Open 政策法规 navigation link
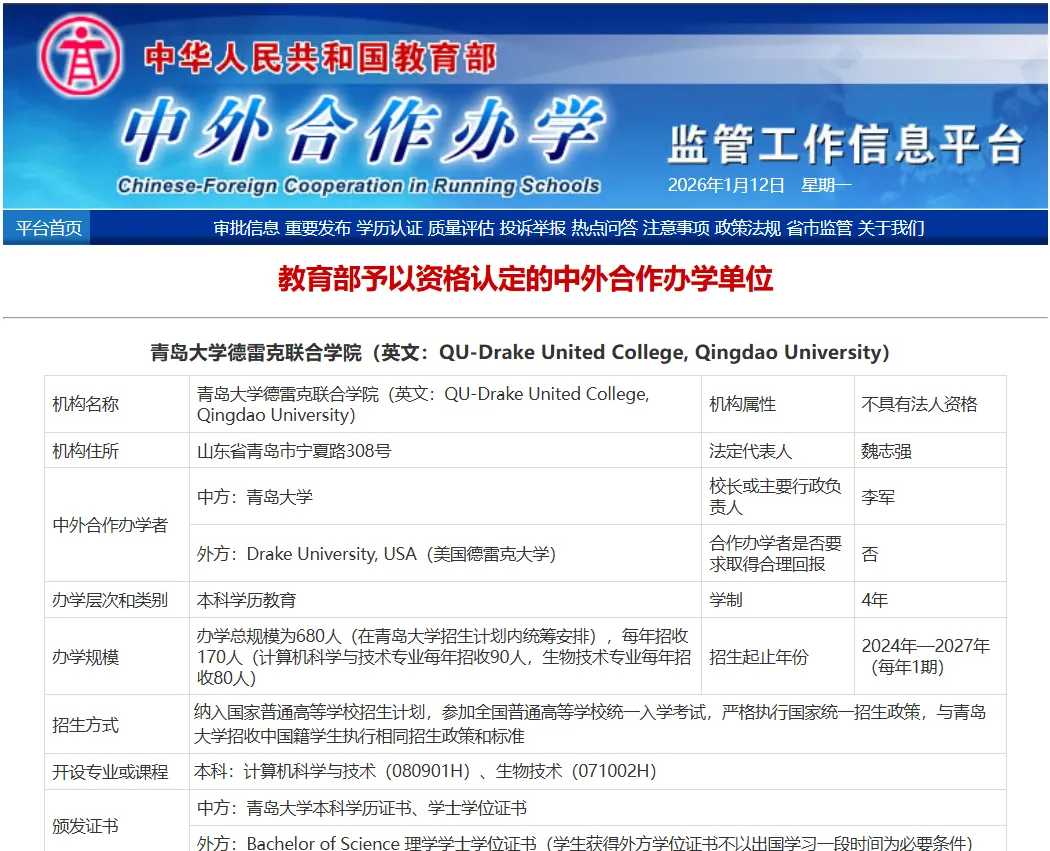 [748, 228]
